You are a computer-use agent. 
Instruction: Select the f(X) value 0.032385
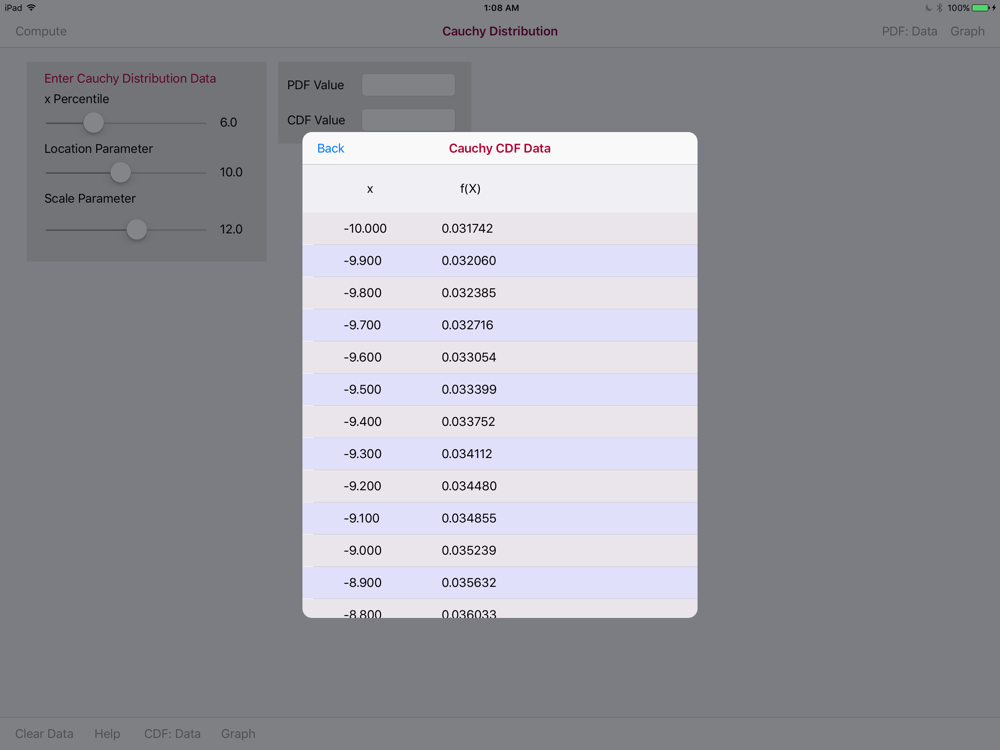coord(469,293)
